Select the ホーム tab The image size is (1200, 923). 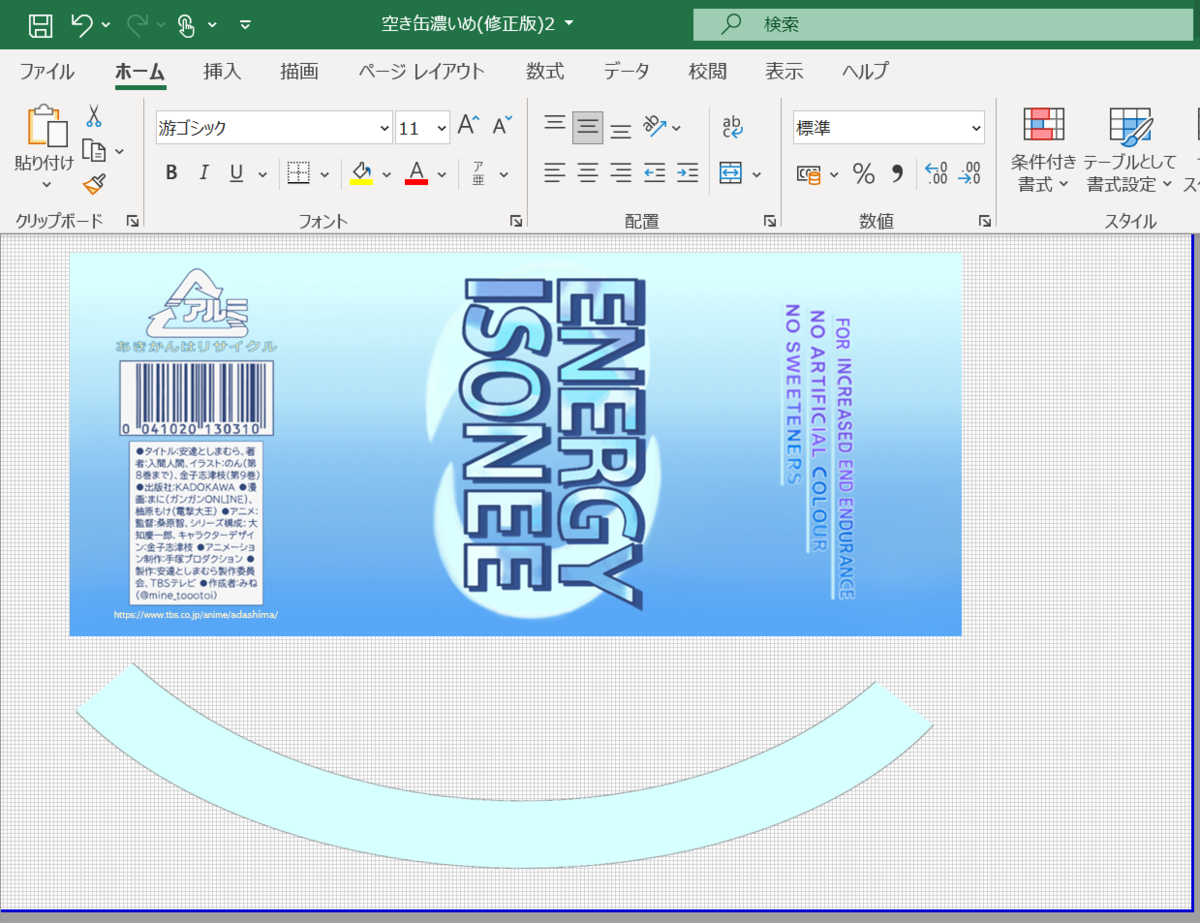pos(140,71)
